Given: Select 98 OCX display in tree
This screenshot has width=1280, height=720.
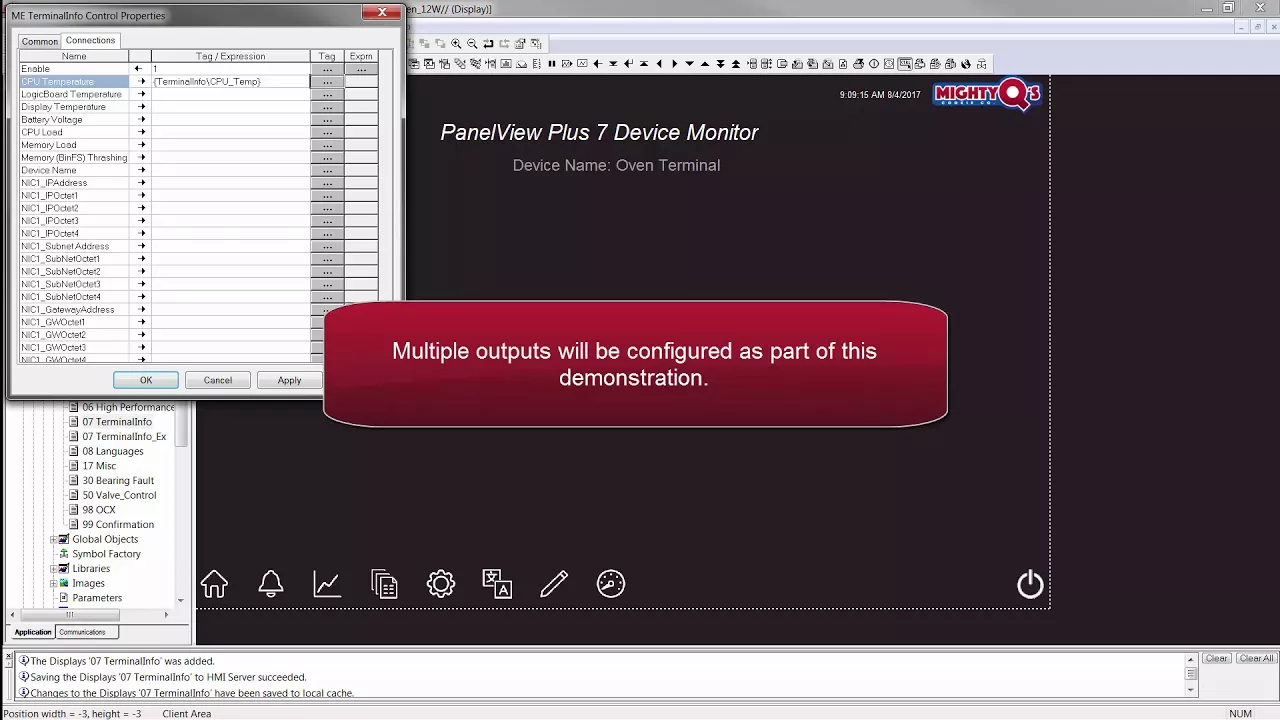Looking at the screenshot, I should (x=99, y=510).
